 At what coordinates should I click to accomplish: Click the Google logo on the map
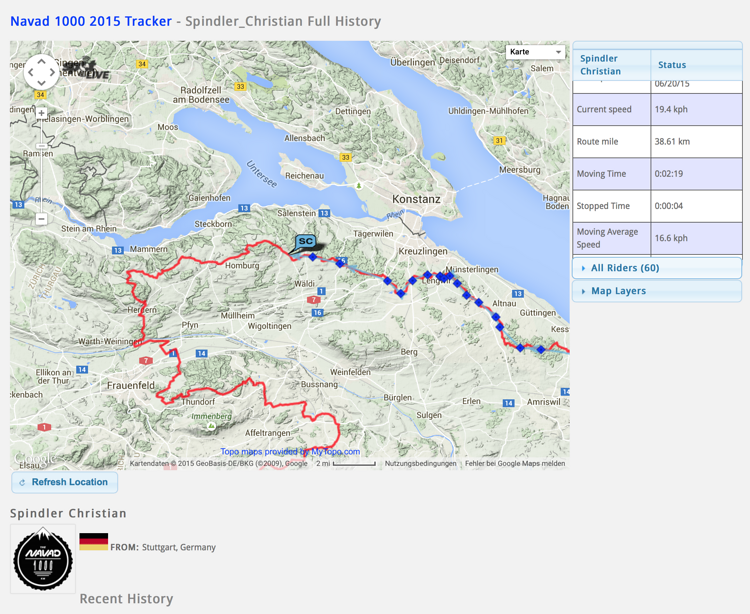click(x=34, y=458)
